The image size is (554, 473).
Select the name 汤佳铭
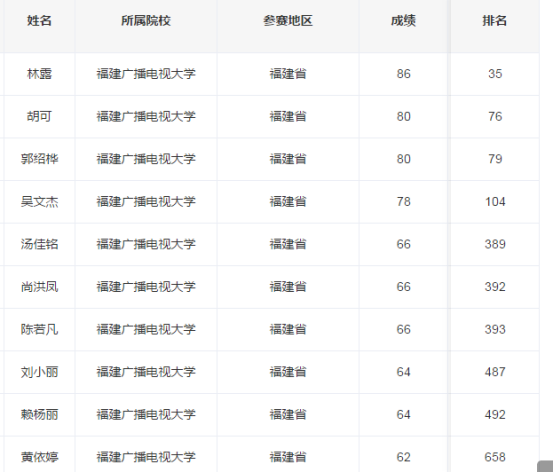pos(39,244)
